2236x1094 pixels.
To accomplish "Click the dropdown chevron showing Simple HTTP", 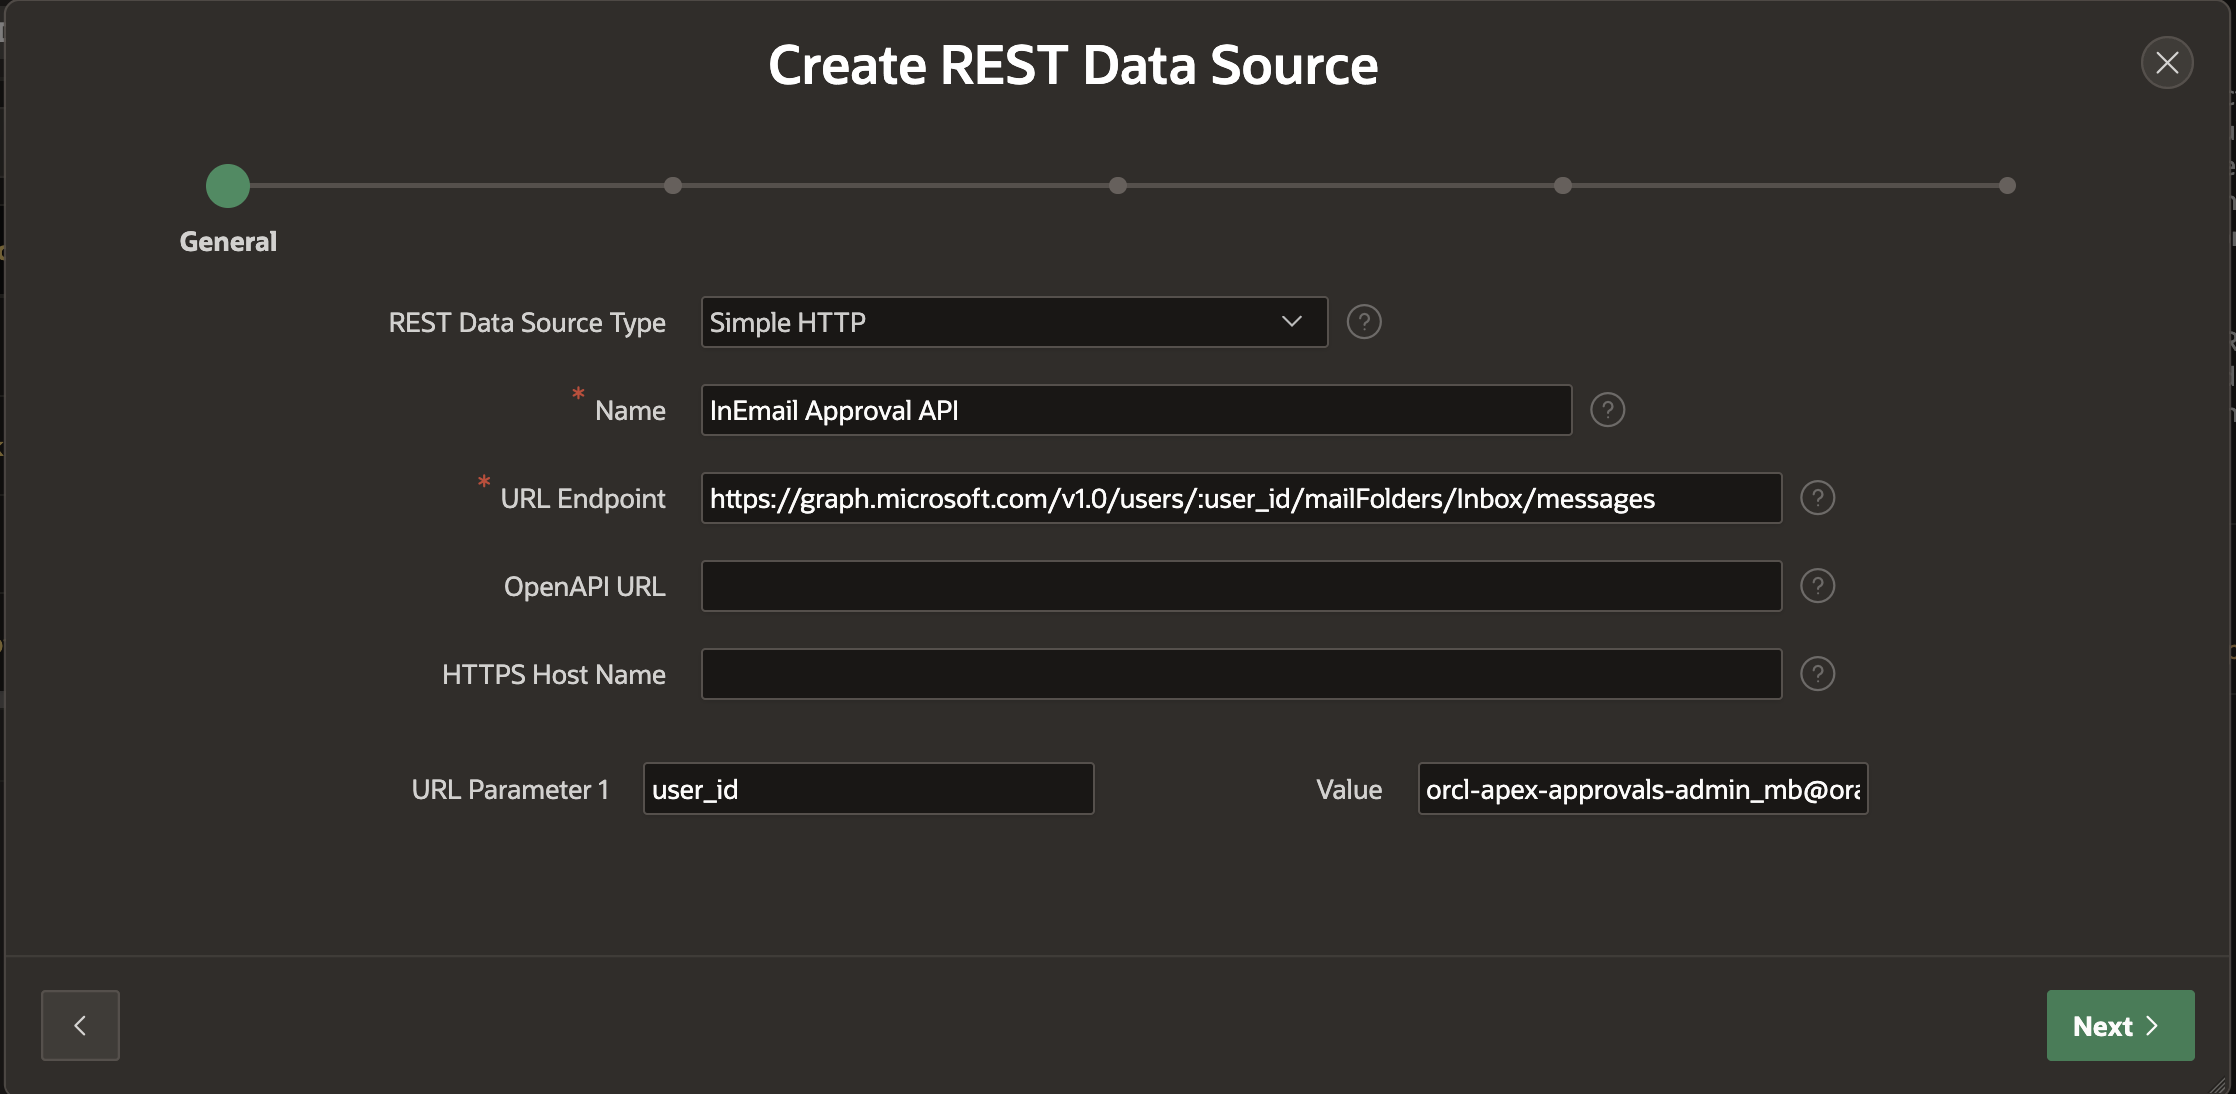I will 1292,322.
